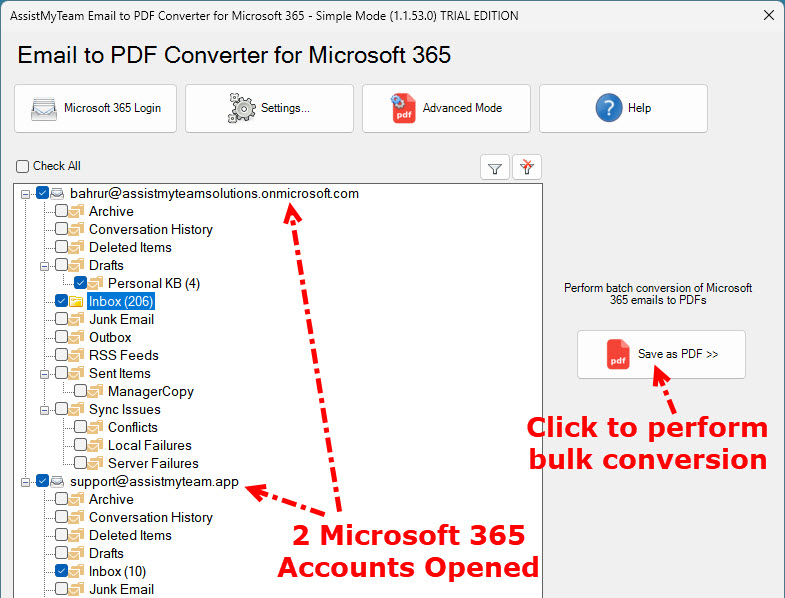The image size is (785, 598).
Task: Click the filter funnel icon
Action: point(495,168)
